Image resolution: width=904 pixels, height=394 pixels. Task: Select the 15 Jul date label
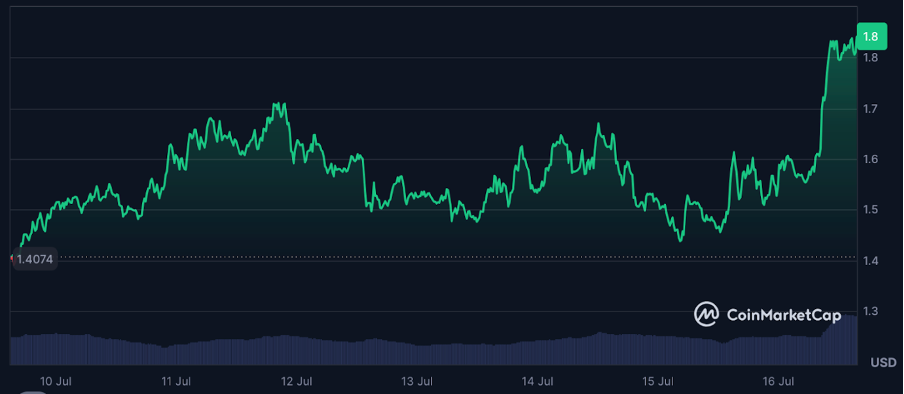658,381
